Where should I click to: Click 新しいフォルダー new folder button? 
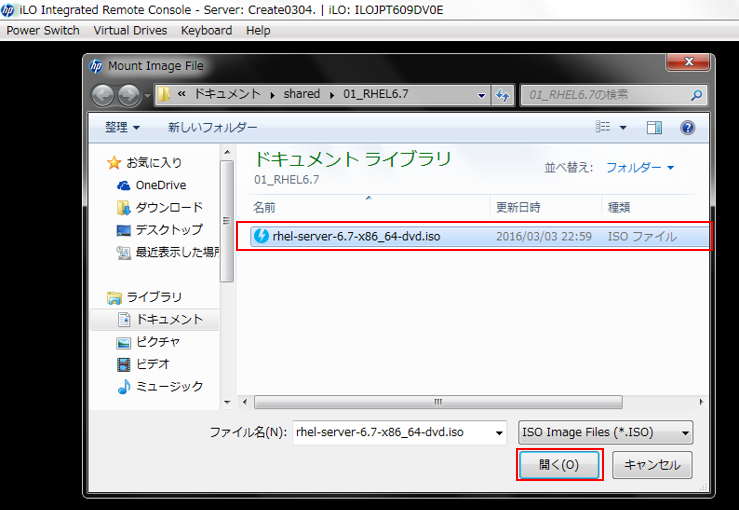point(213,127)
